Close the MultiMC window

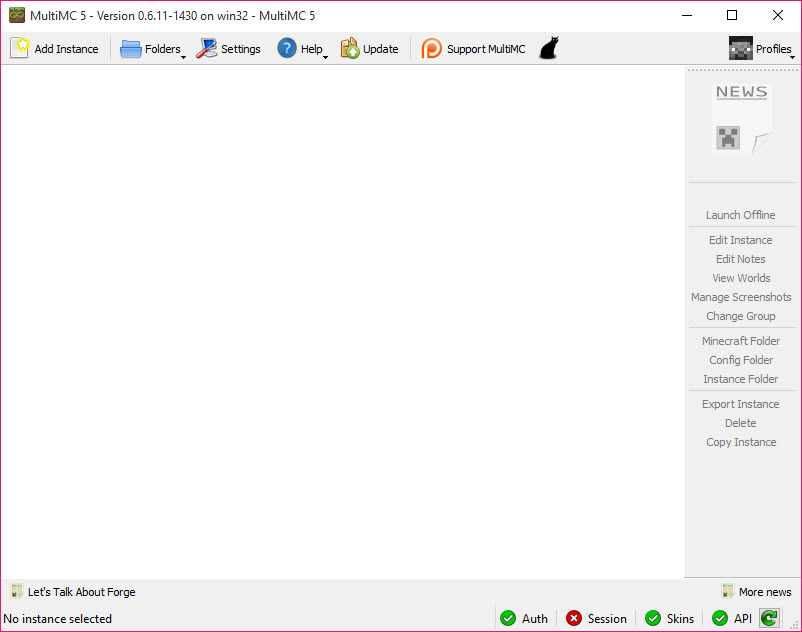tap(777, 15)
